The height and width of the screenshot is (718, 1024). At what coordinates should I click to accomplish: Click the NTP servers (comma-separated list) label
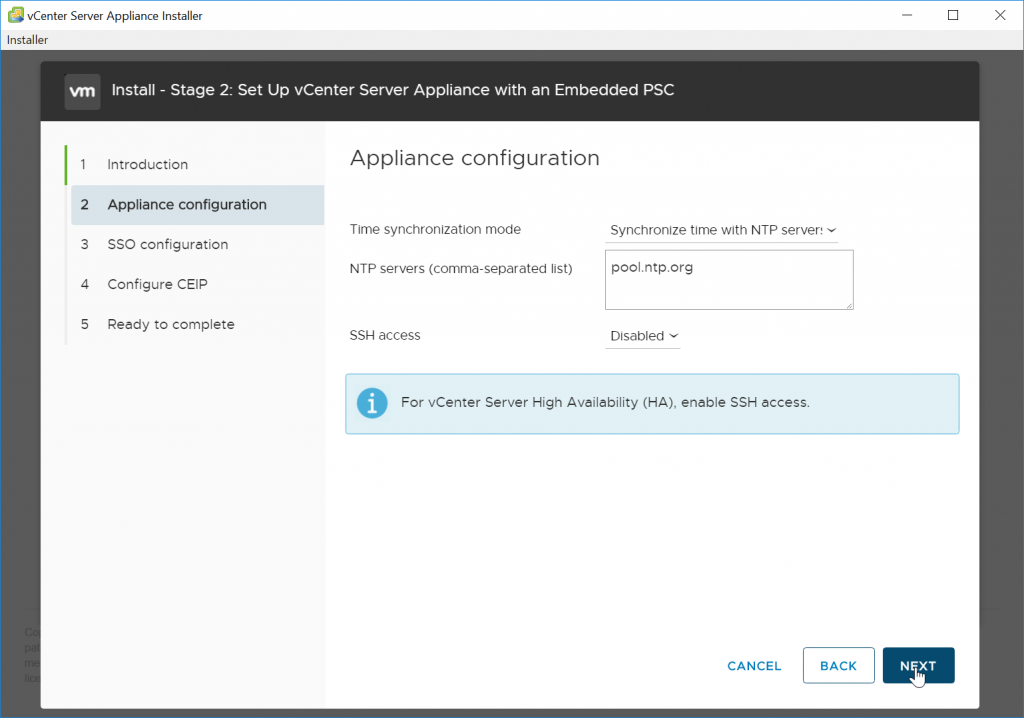(460, 269)
